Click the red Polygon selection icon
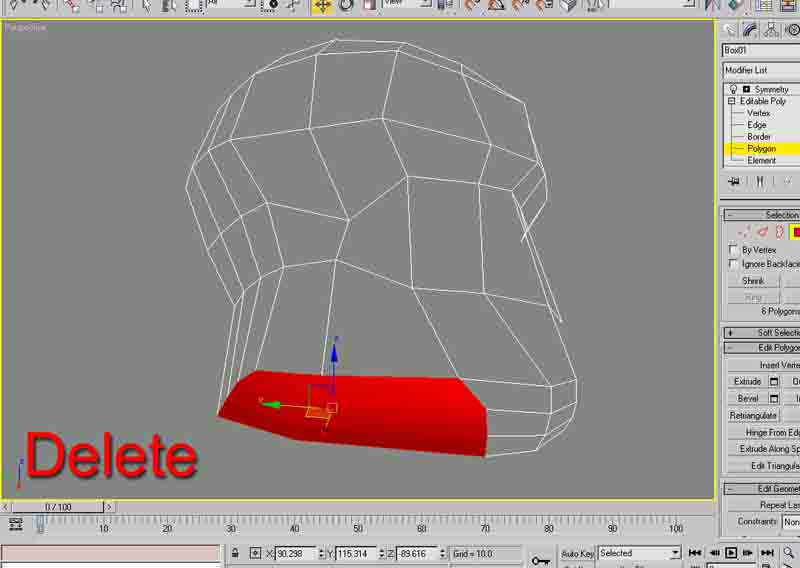This screenshot has height=568, width=800. [x=795, y=232]
